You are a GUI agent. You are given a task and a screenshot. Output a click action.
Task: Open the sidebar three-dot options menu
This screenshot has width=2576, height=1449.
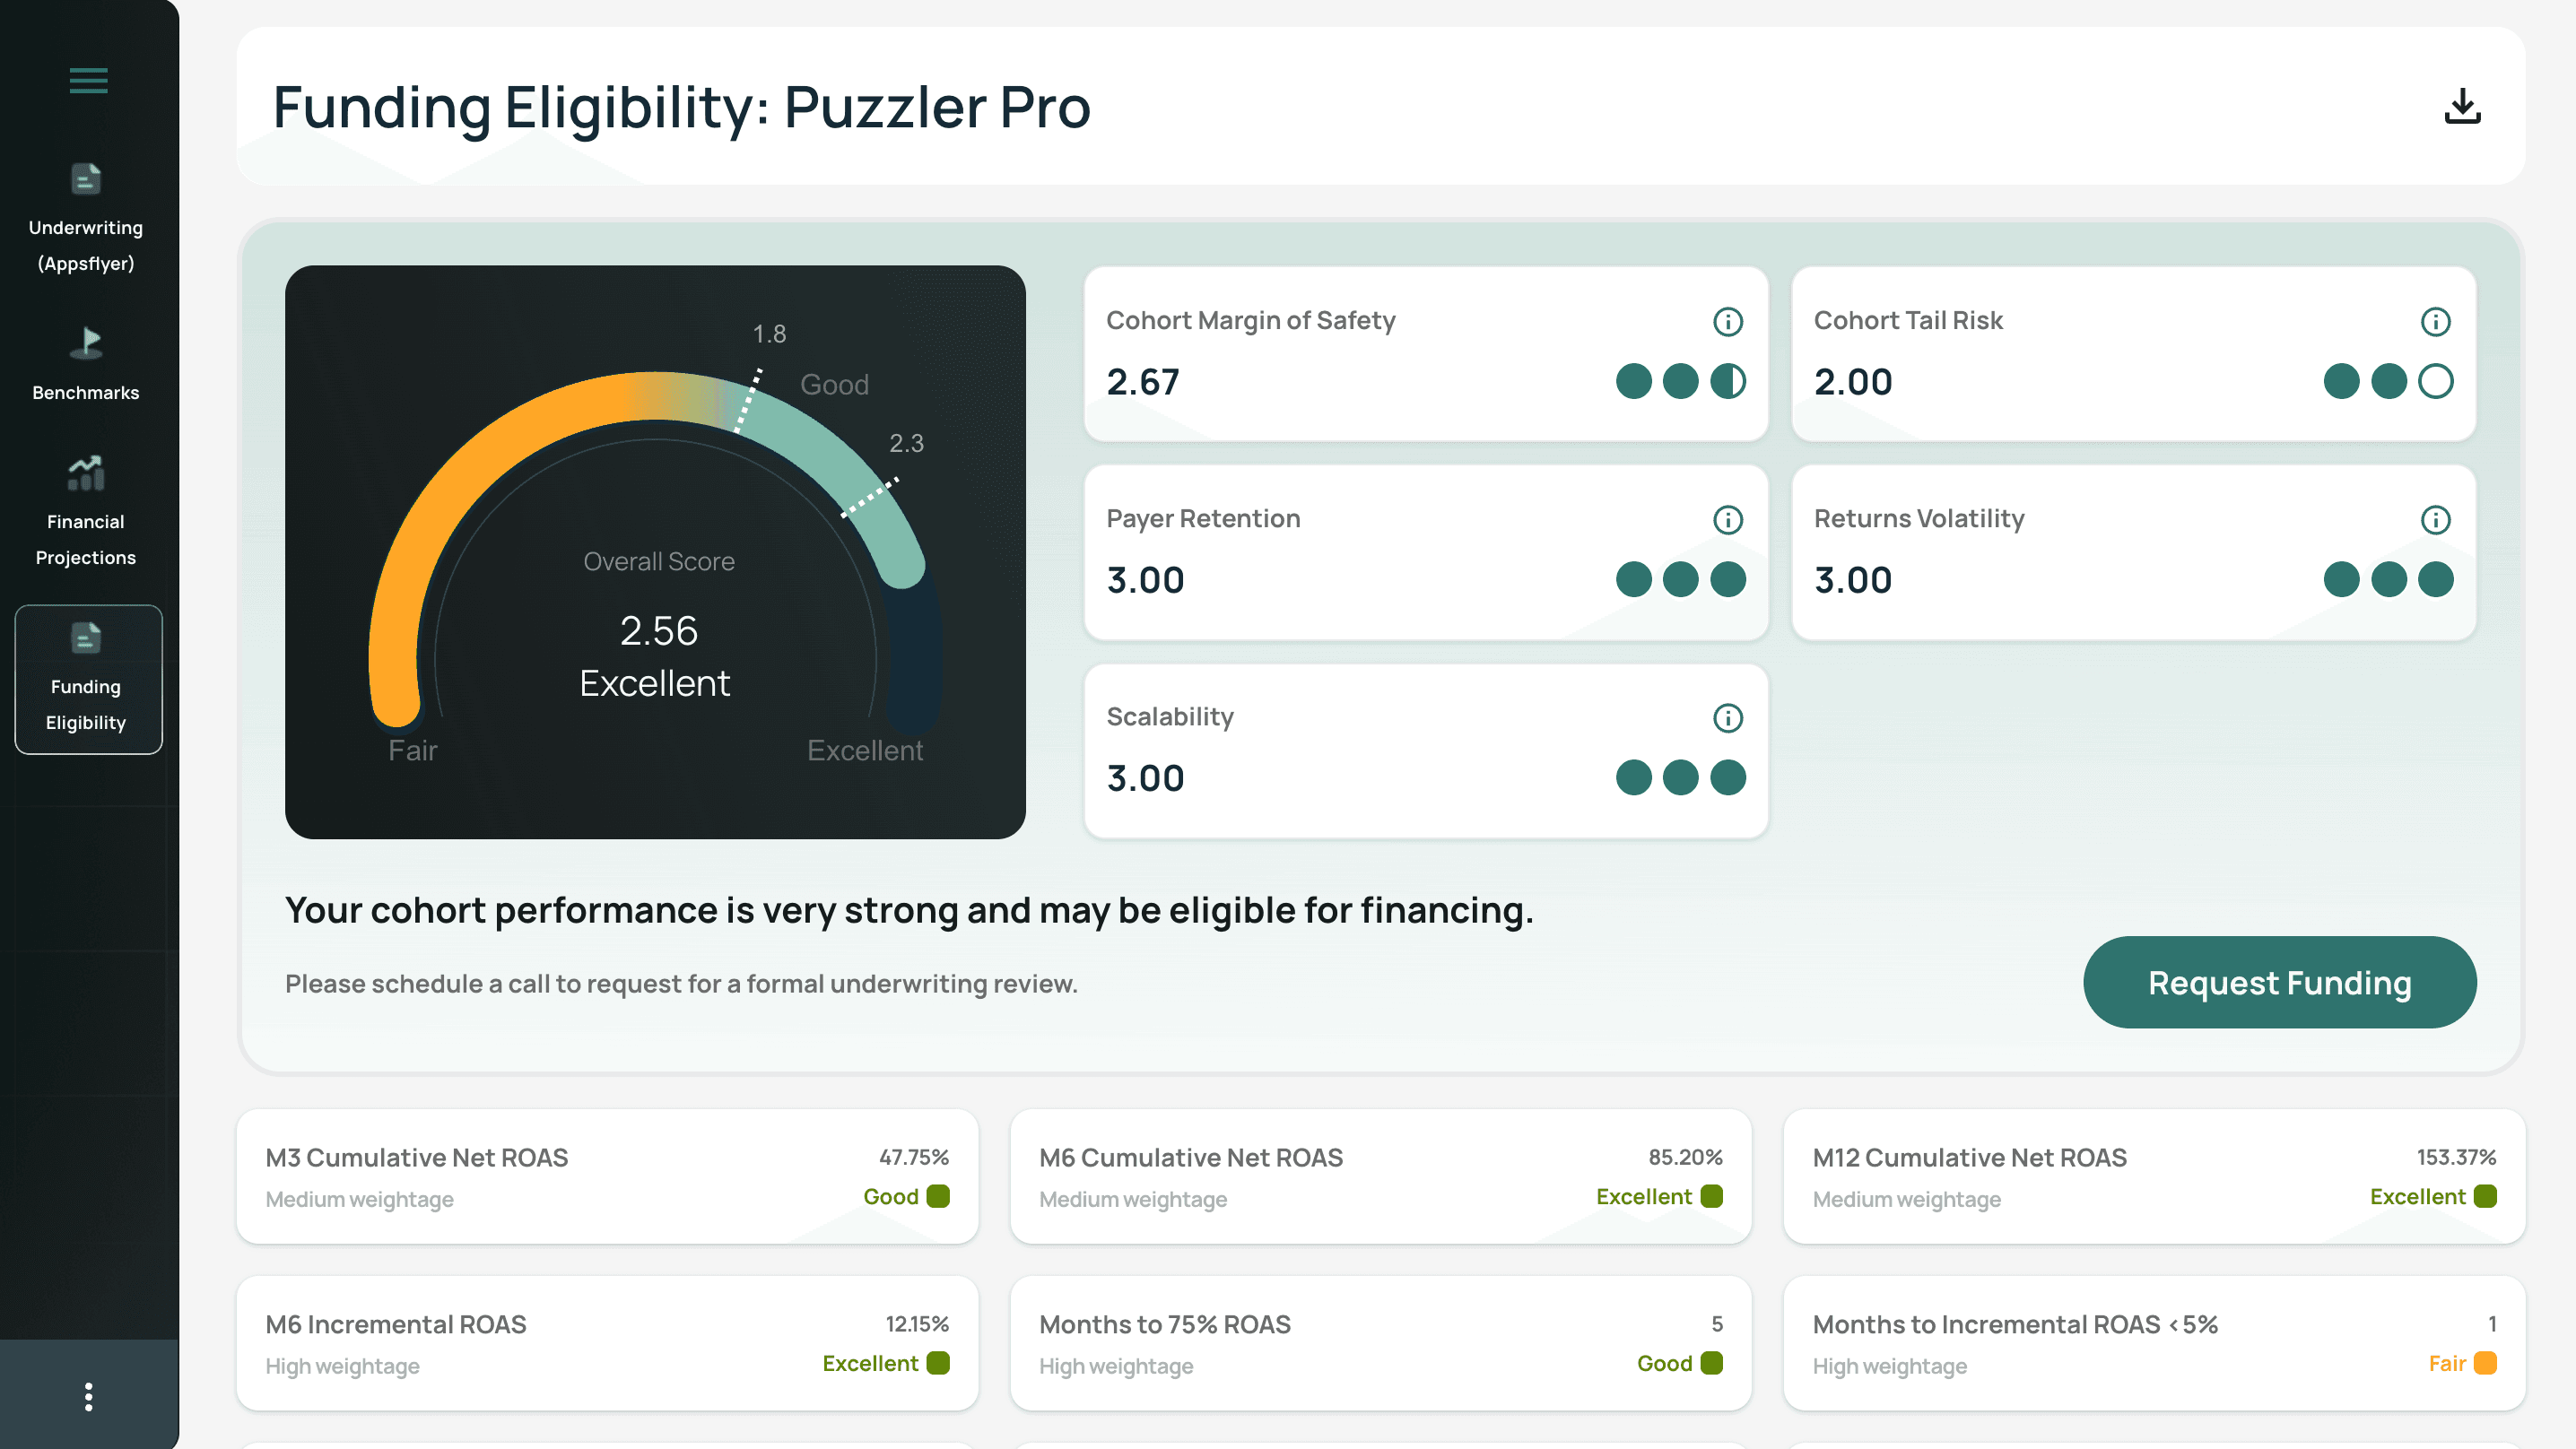(x=88, y=1396)
